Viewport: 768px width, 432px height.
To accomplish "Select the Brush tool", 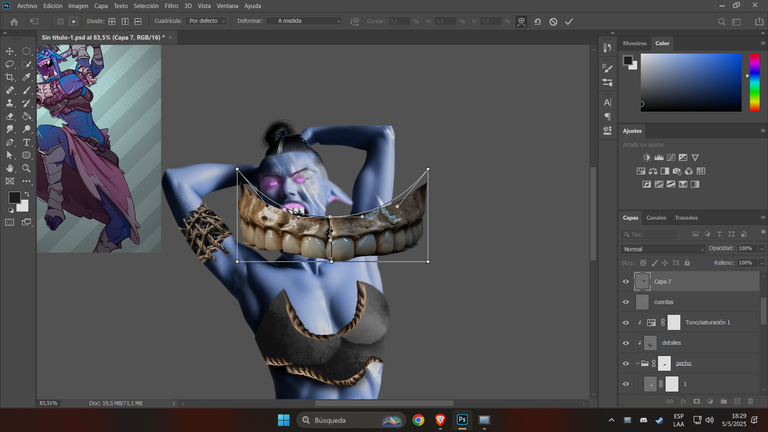I will point(26,90).
